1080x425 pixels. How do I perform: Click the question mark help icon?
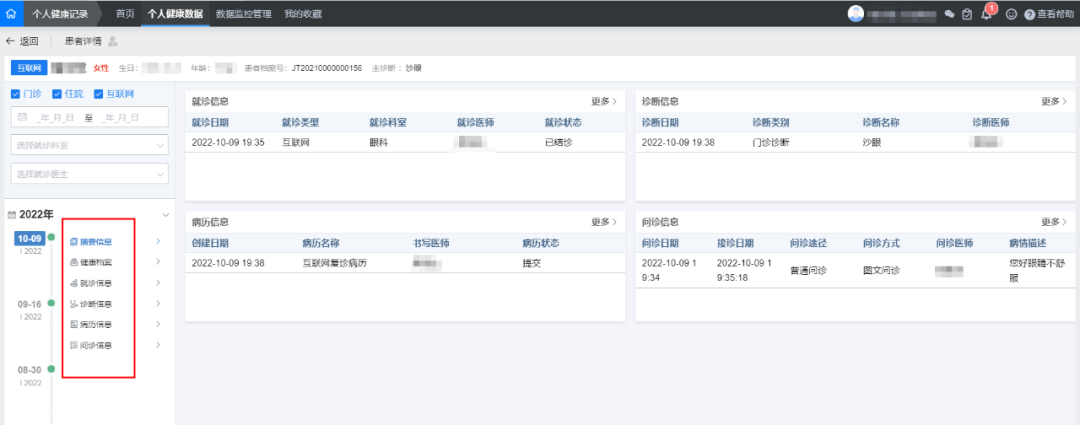[1030, 14]
